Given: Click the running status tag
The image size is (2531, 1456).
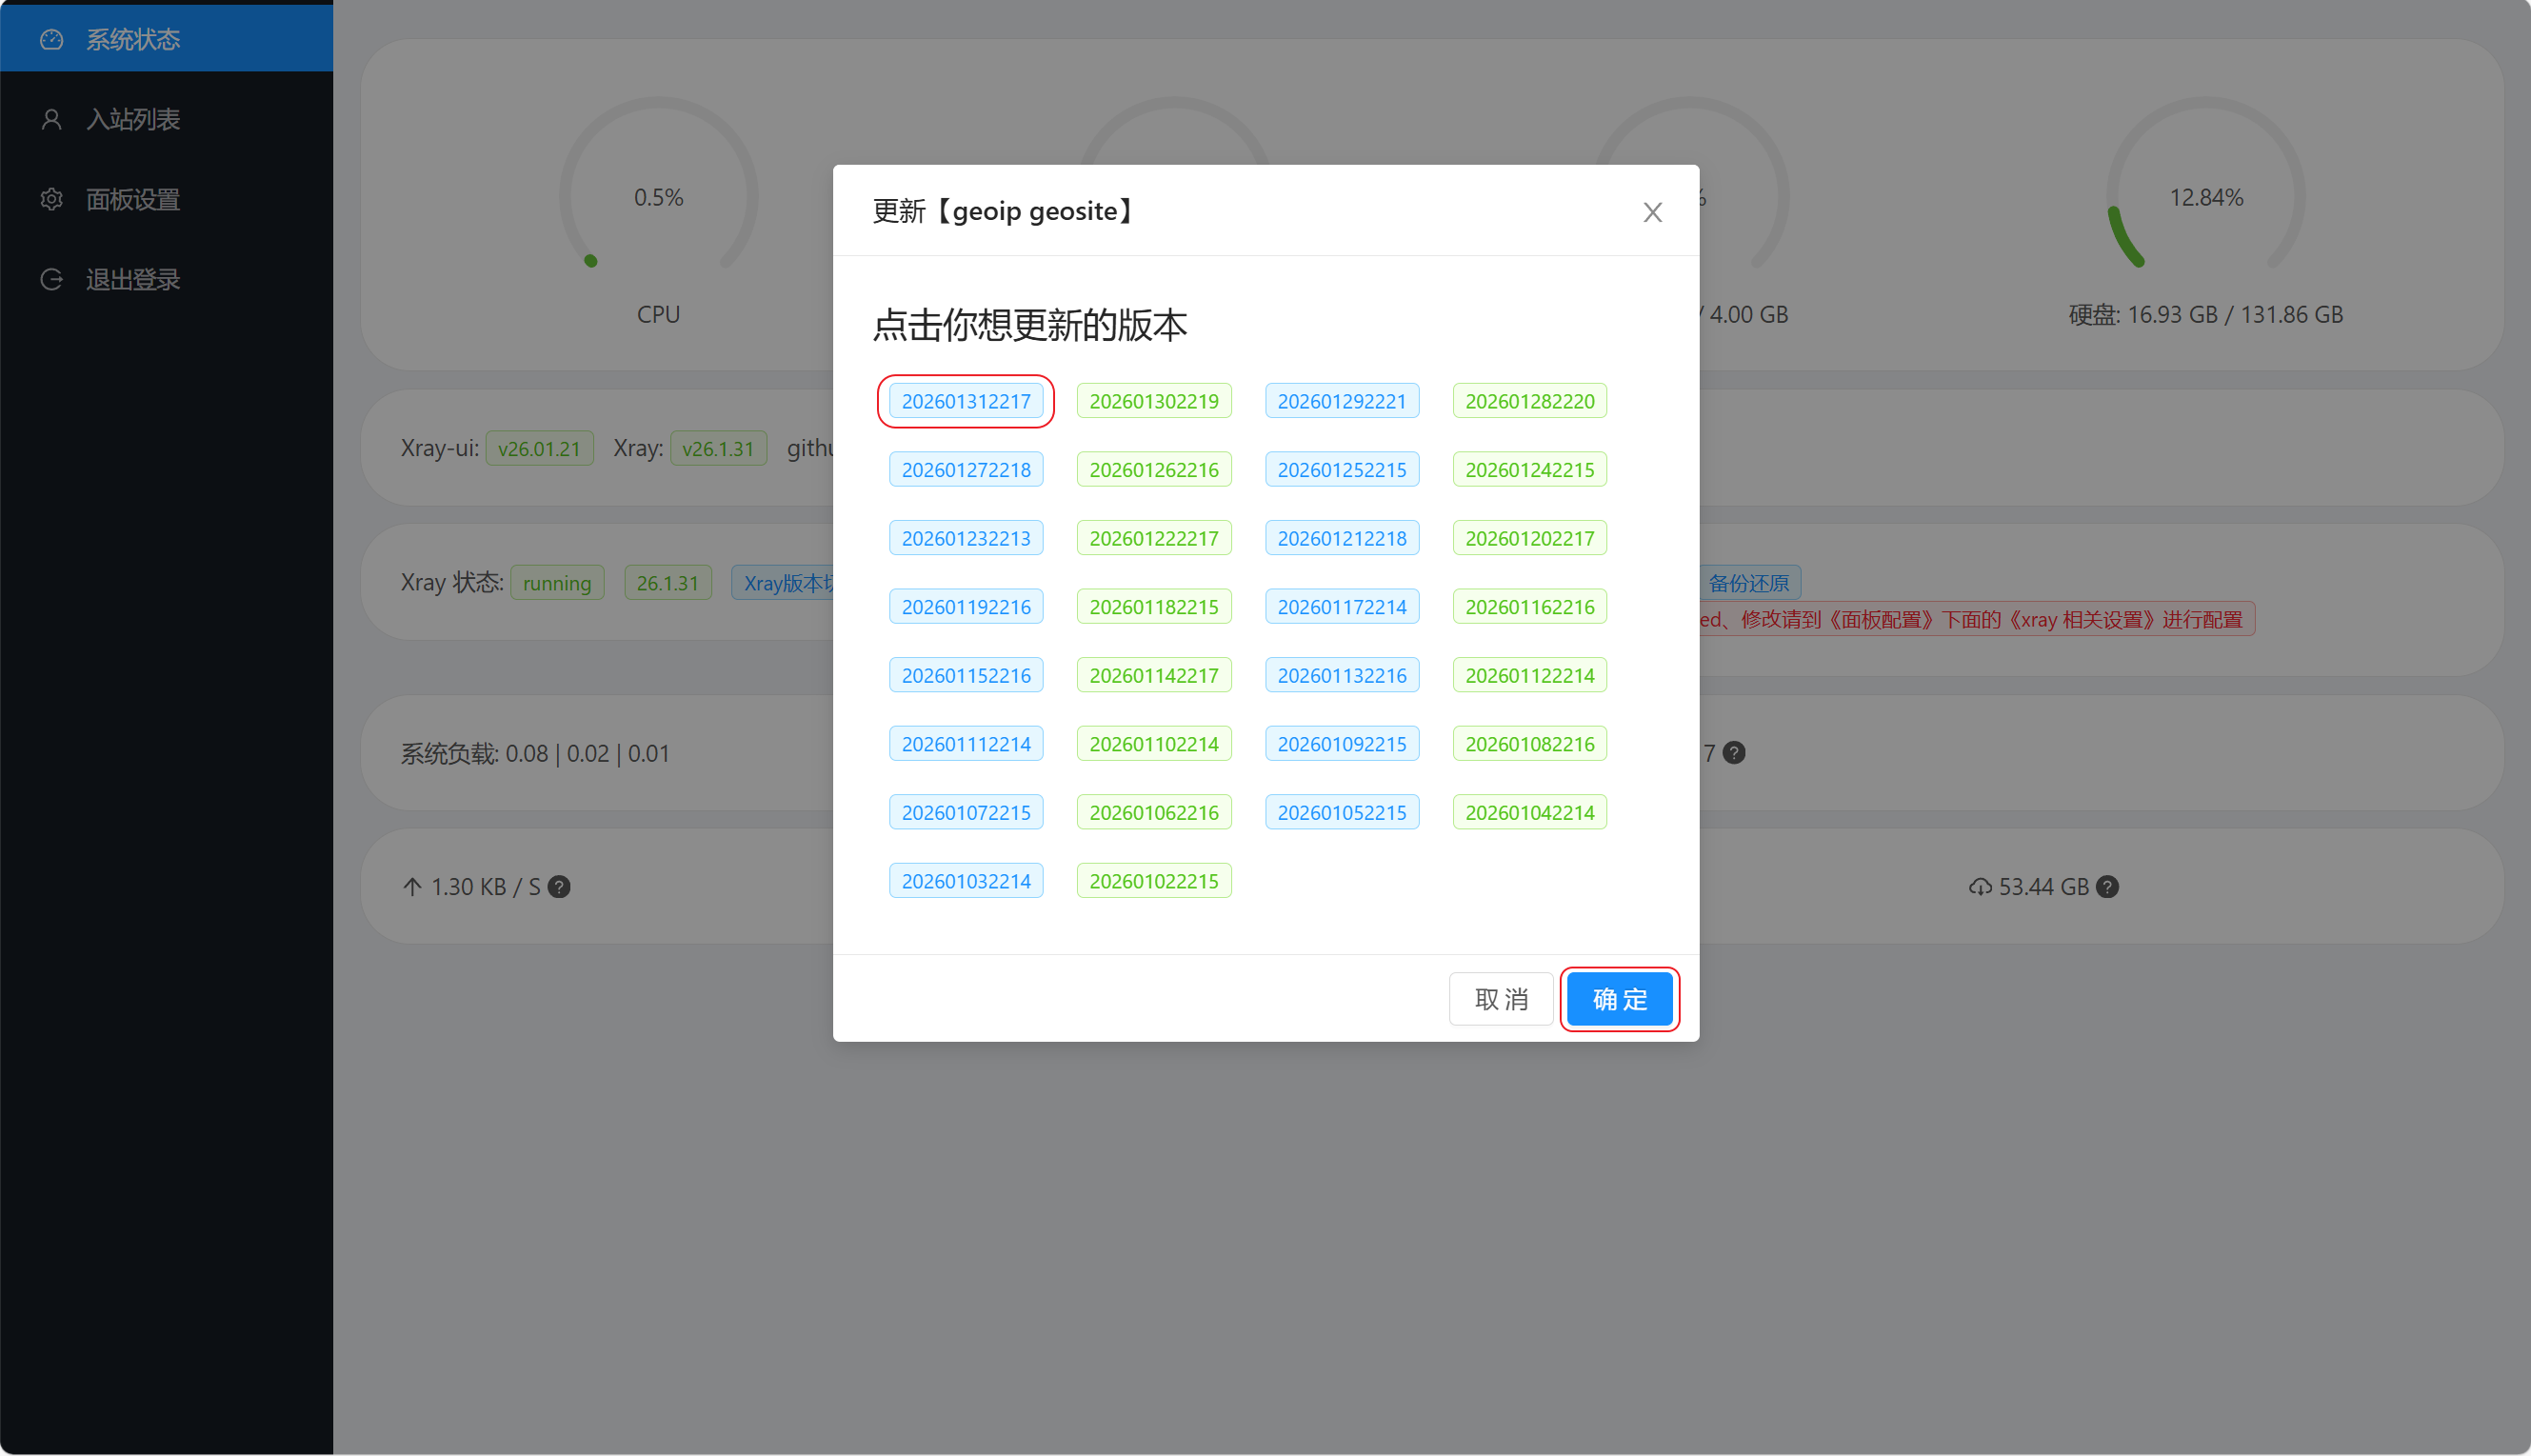Looking at the screenshot, I should click(x=557, y=583).
